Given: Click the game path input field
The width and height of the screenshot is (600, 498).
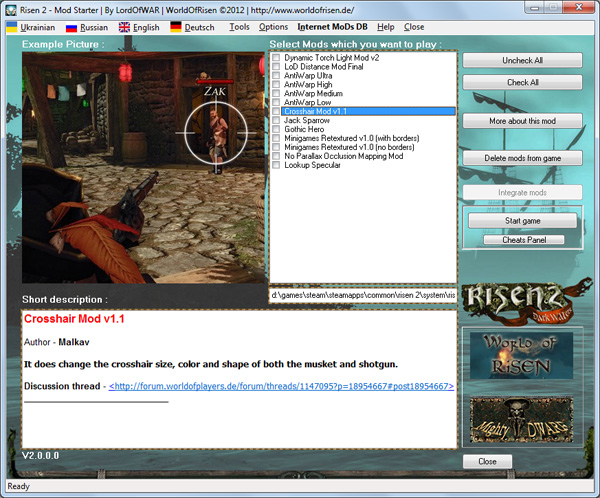Looking at the screenshot, I should [363, 295].
